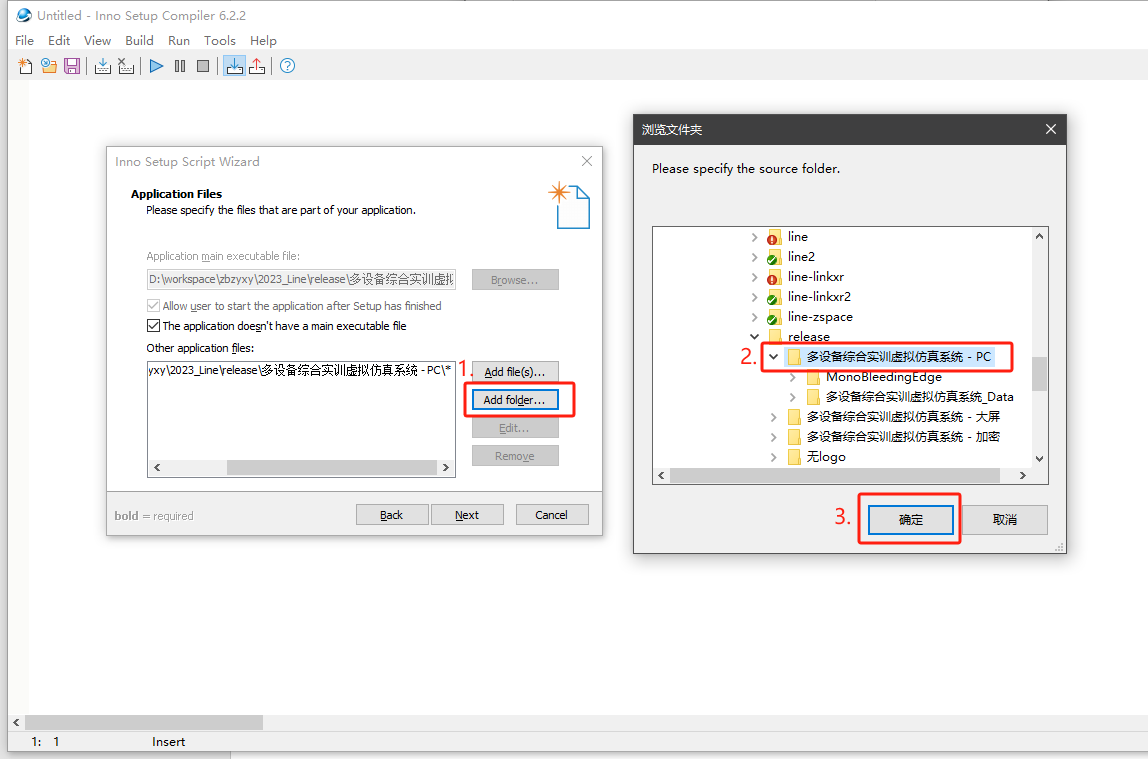The width and height of the screenshot is (1148, 759).
Task: Open the File menu
Action: (24, 40)
